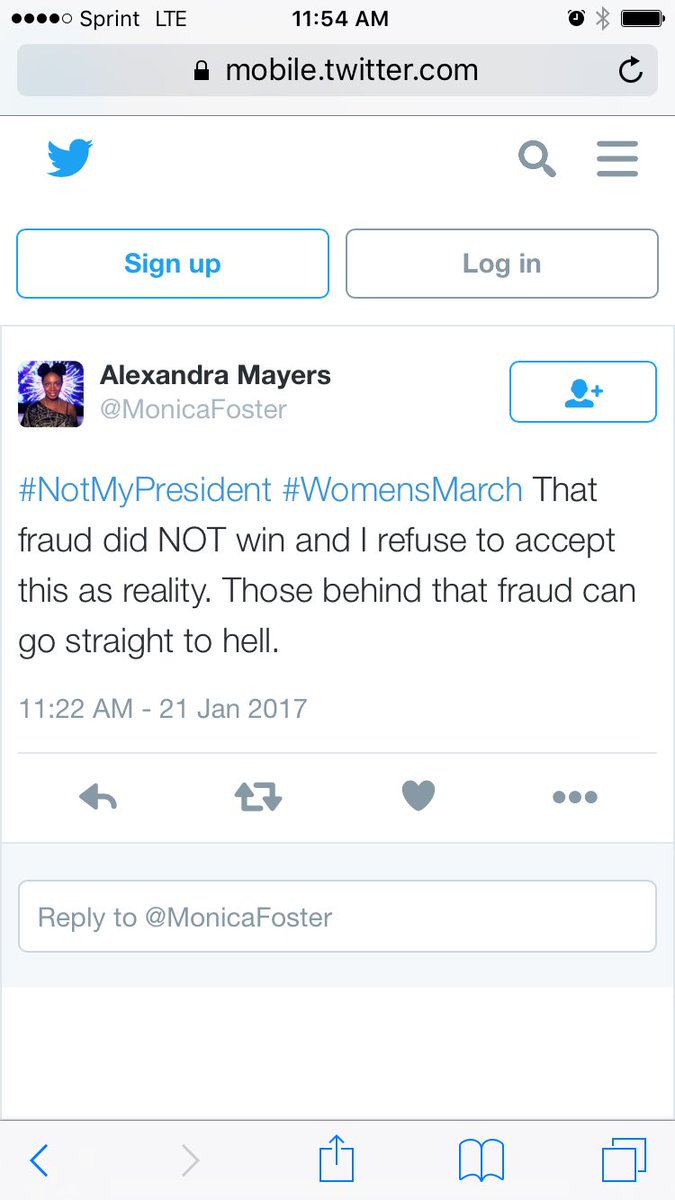This screenshot has width=675, height=1200.
Task: Open Twitter search magnifier icon
Action: point(536,159)
